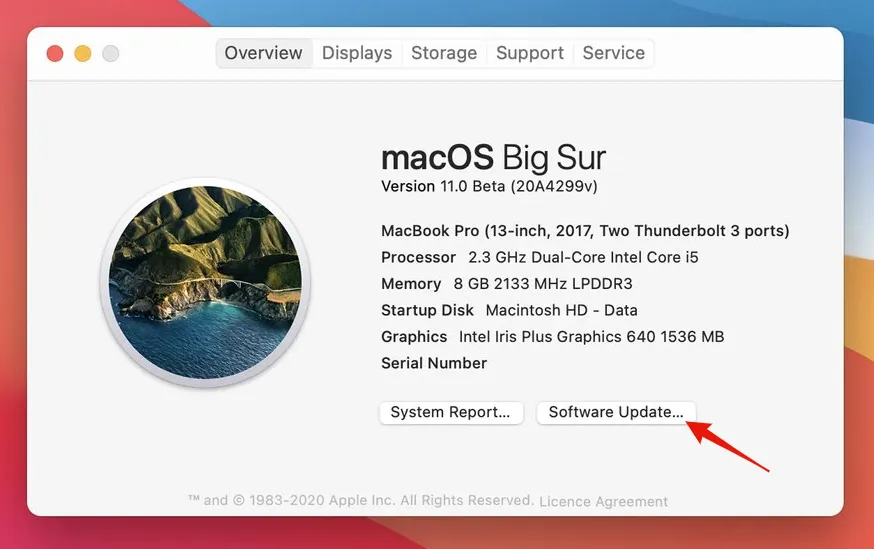Click the macOS Big Sur title
The height and width of the screenshot is (549, 874).
493,158
